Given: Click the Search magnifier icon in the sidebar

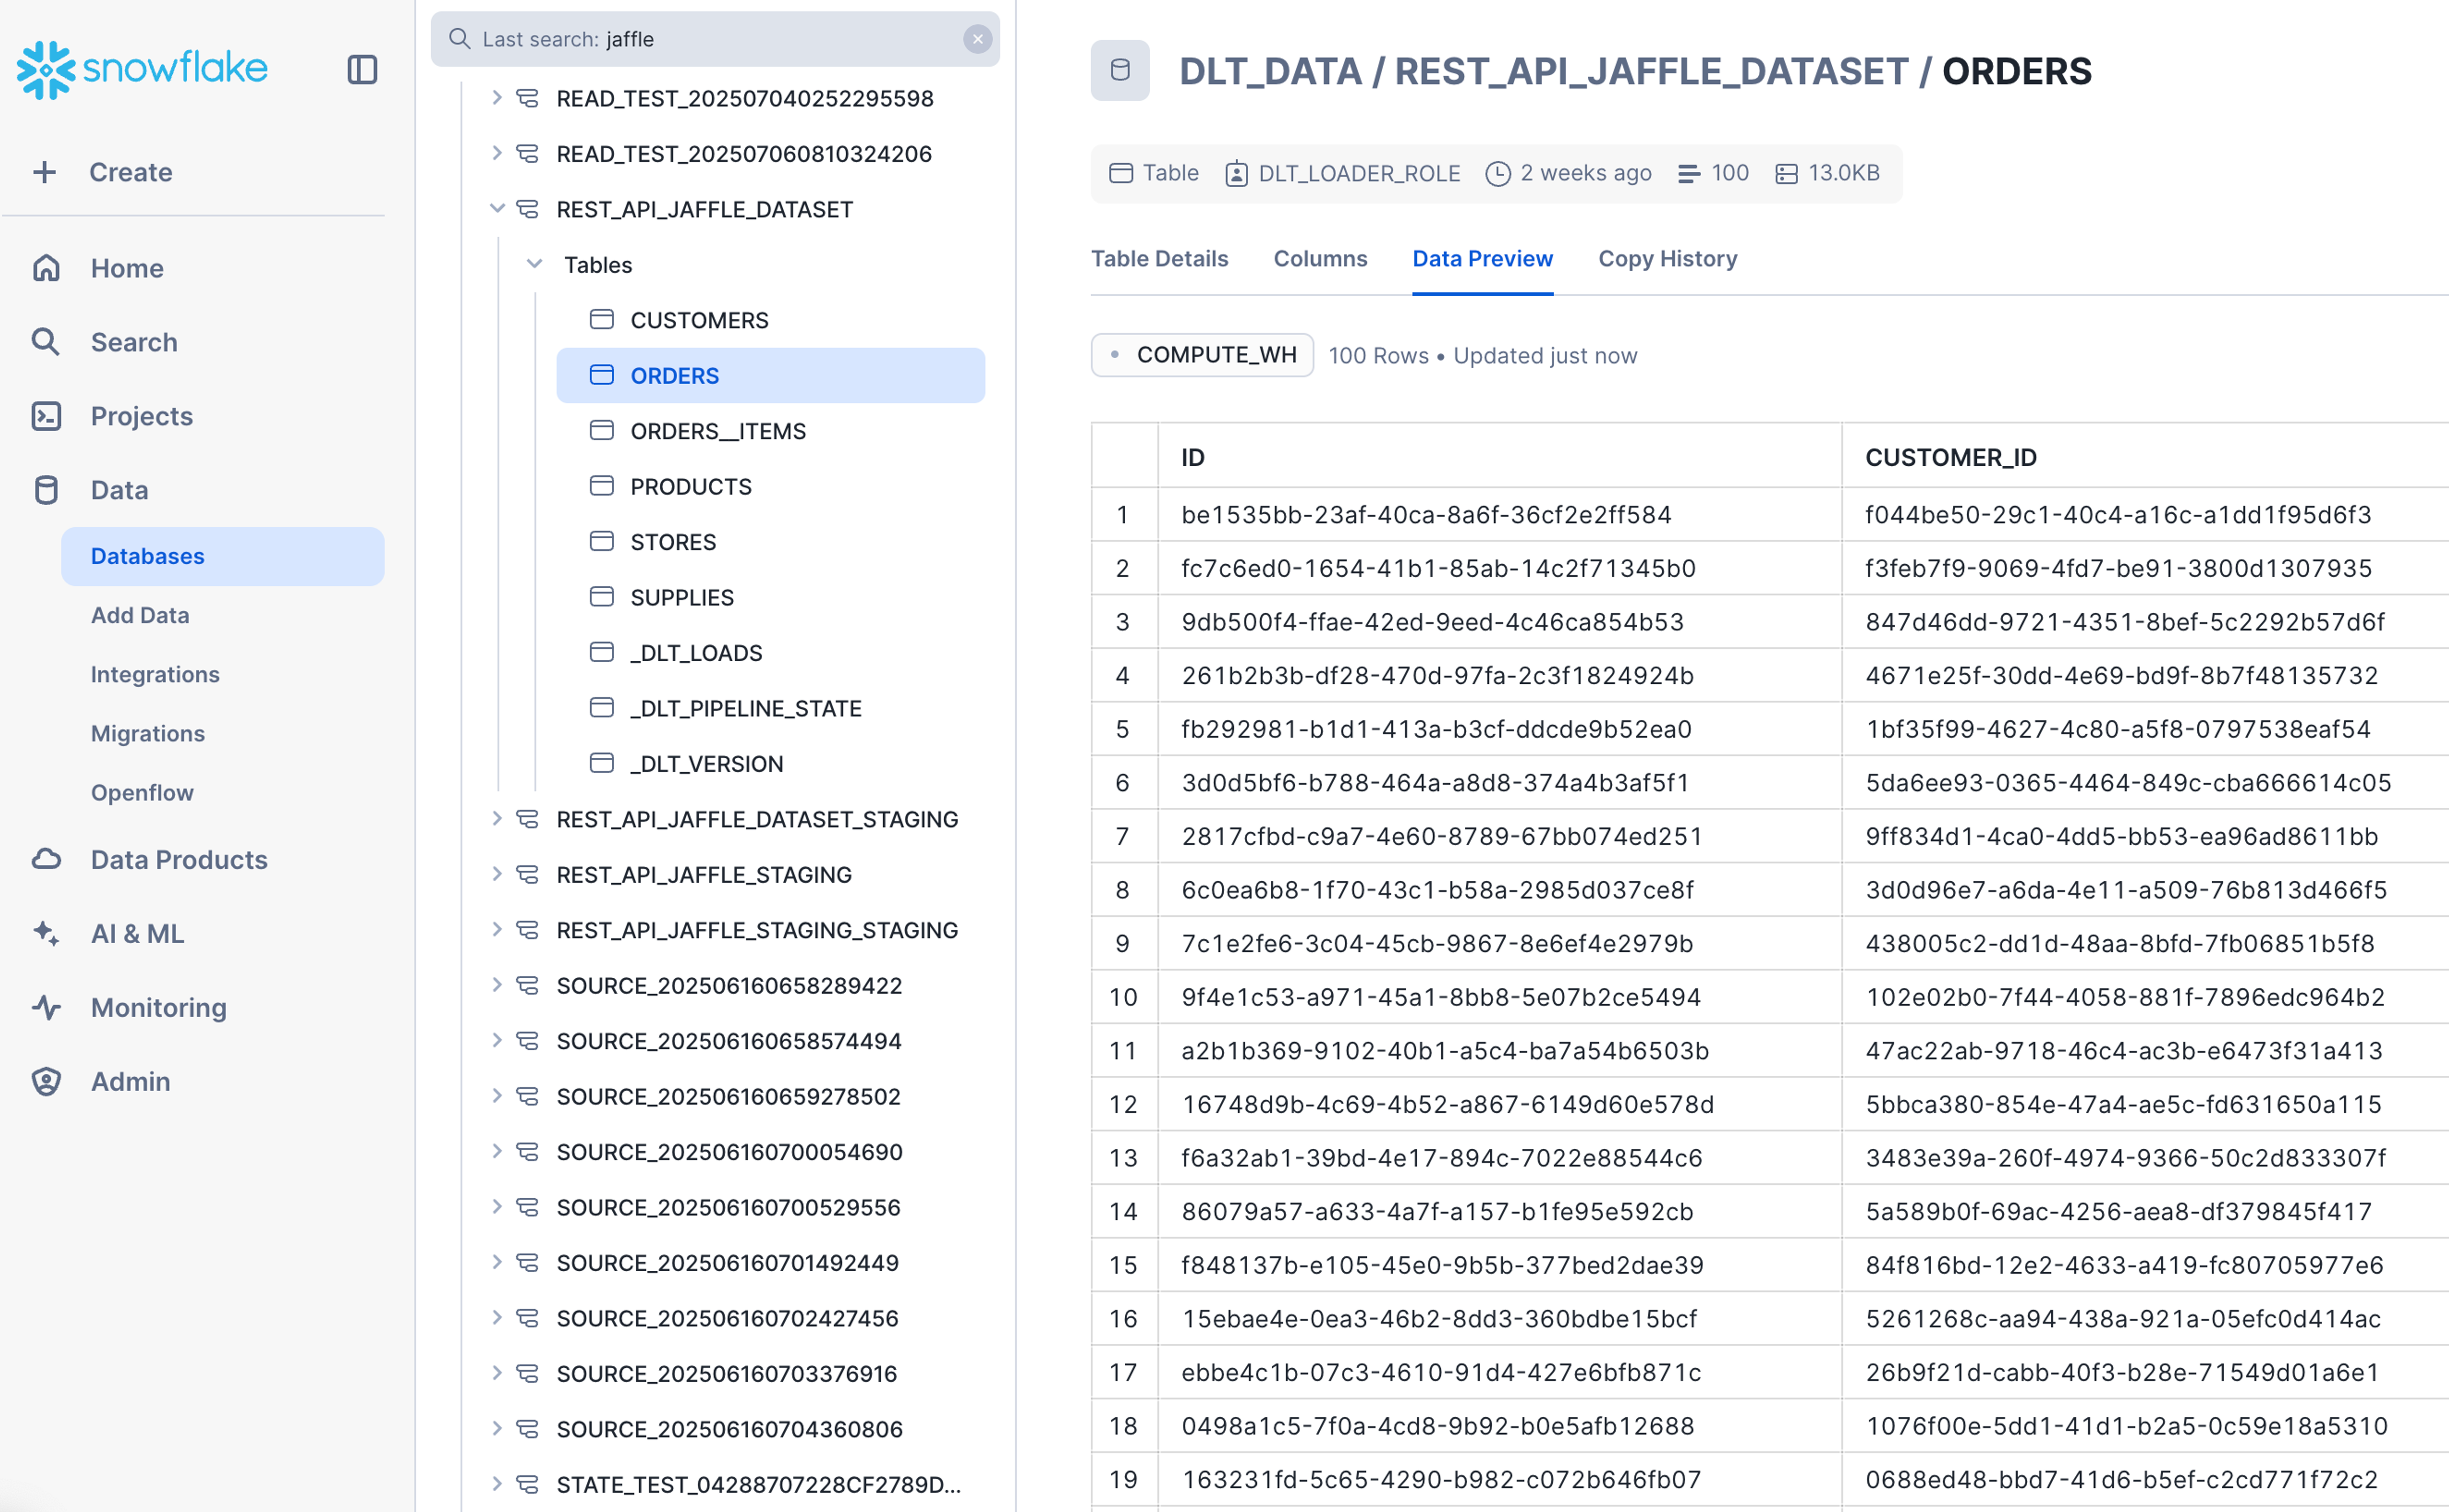Looking at the screenshot, I should [46, 342].
